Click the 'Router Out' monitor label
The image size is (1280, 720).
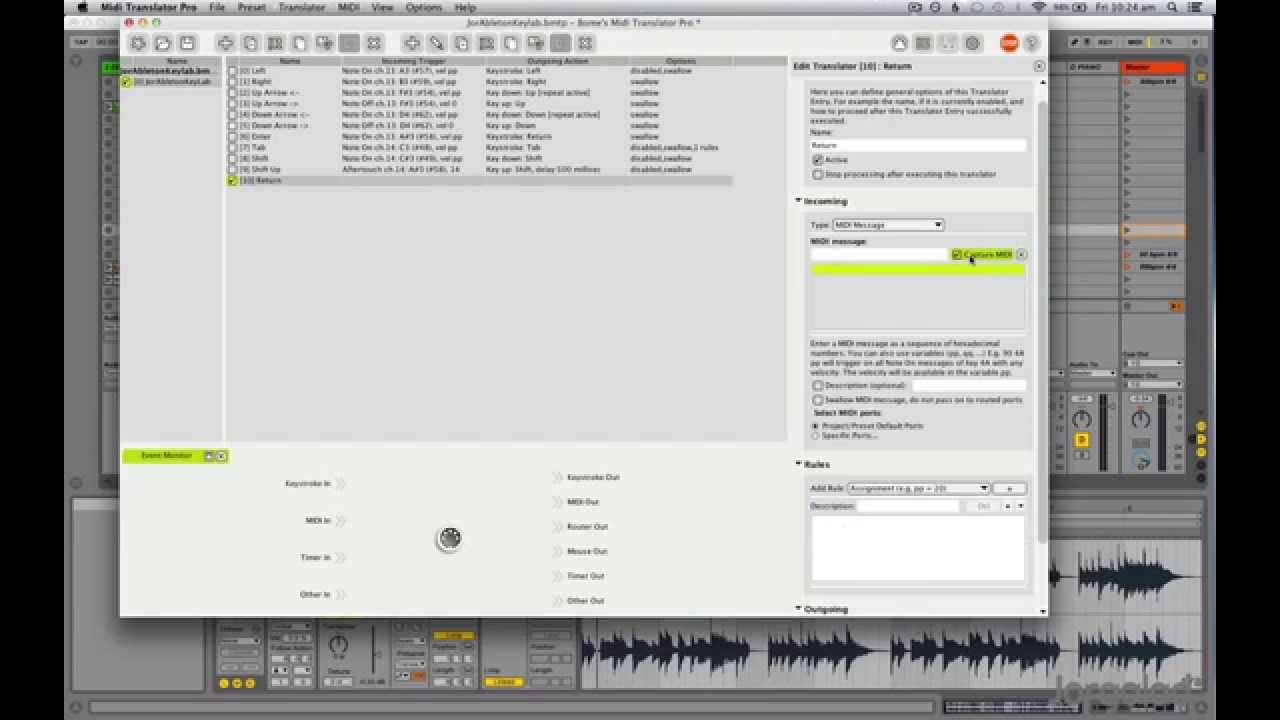coord(587,527)
